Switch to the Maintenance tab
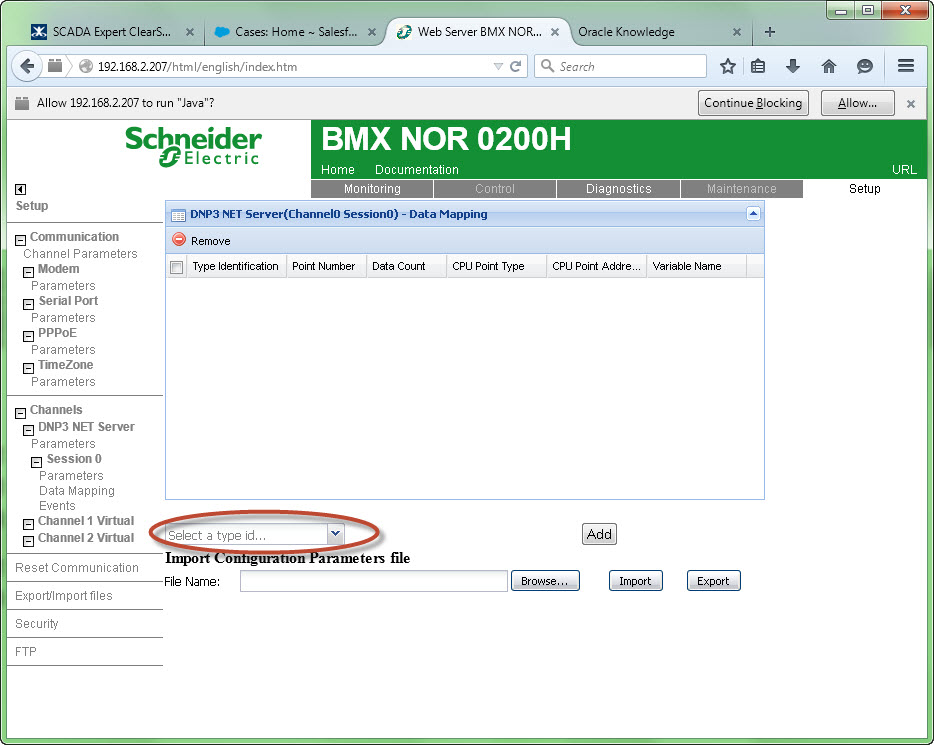The height and width of the screenshot is (745, 934). [x=742, y=189]
